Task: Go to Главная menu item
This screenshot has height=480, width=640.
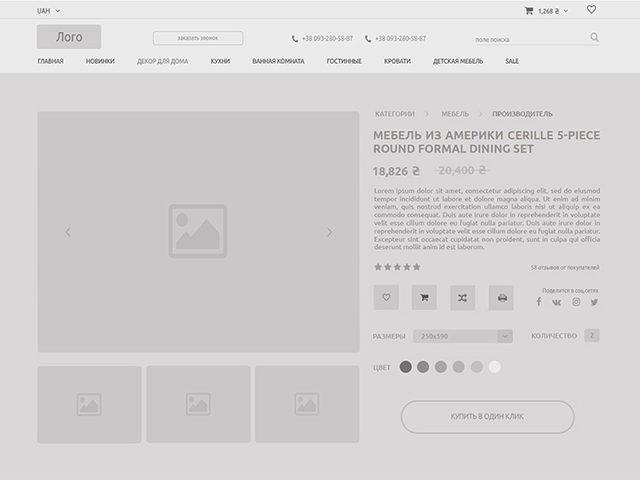Action: pos(51,61)
